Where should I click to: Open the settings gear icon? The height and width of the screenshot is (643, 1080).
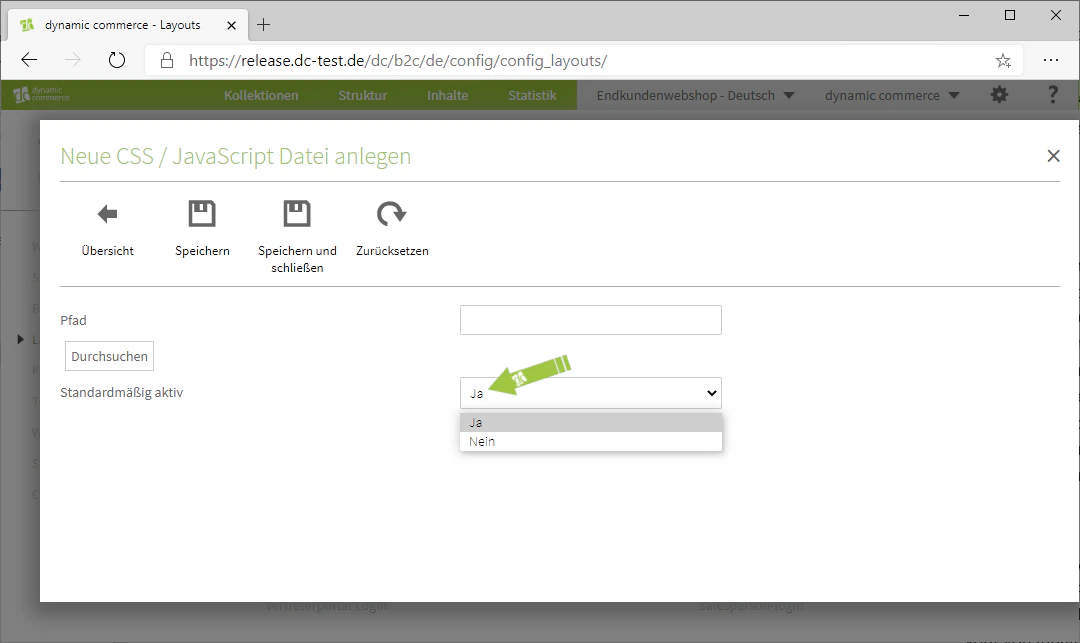pyautogui.click(x=999, y=95)
